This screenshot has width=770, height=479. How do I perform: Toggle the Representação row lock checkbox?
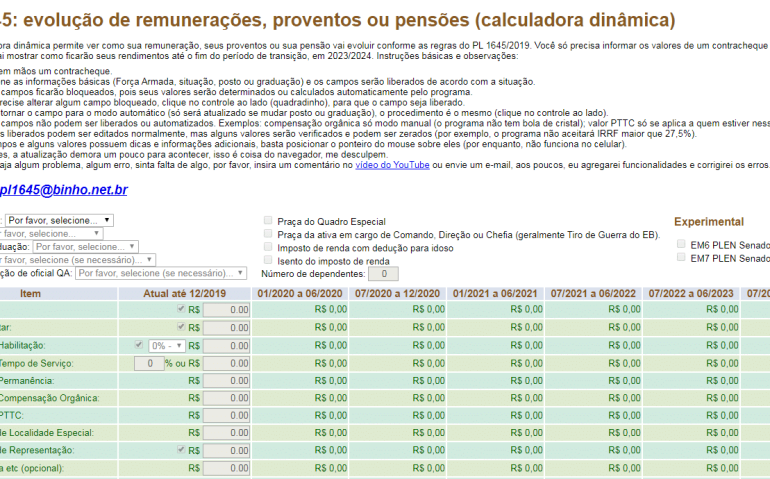181,450
